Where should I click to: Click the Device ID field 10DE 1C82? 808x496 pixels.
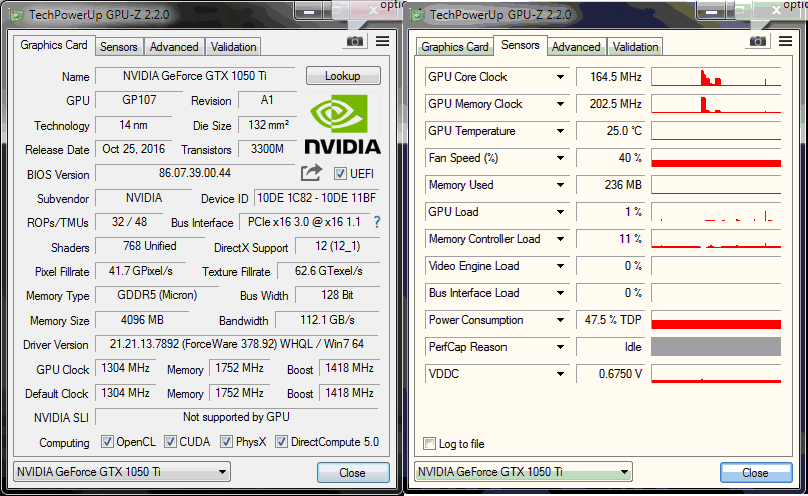click(316, 198)
